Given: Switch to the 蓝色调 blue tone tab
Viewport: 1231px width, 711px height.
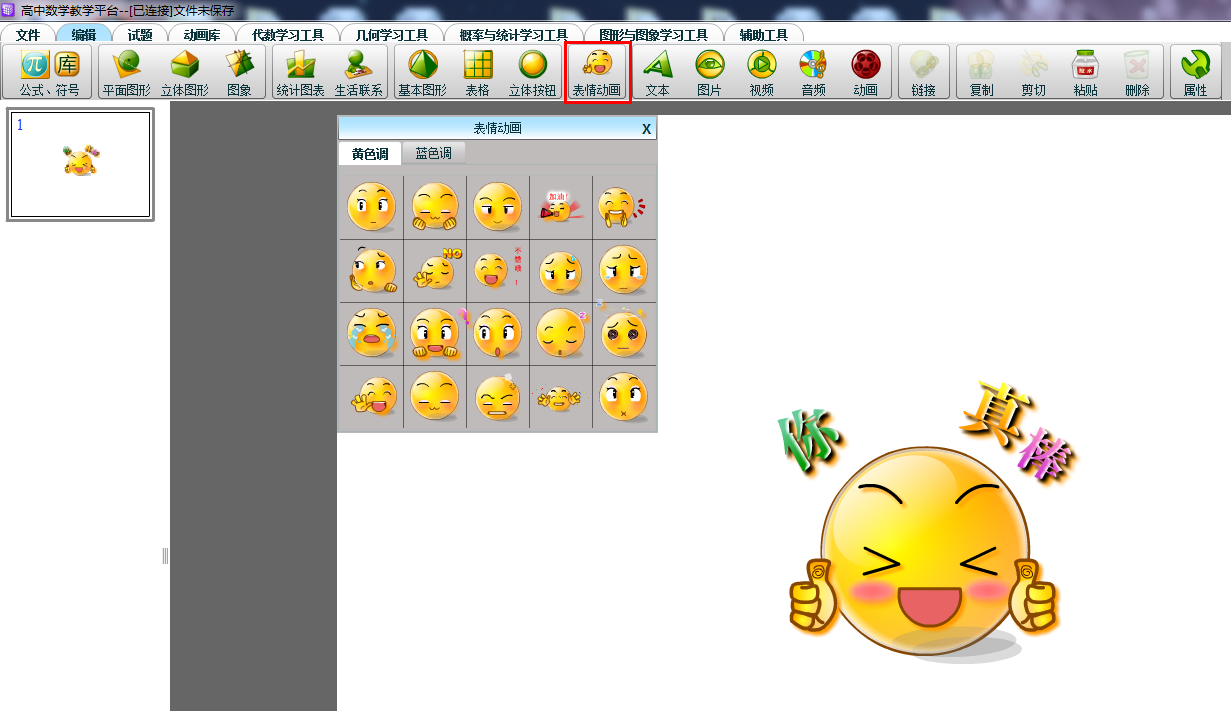Looking at the screenshot, I should 433,153.
